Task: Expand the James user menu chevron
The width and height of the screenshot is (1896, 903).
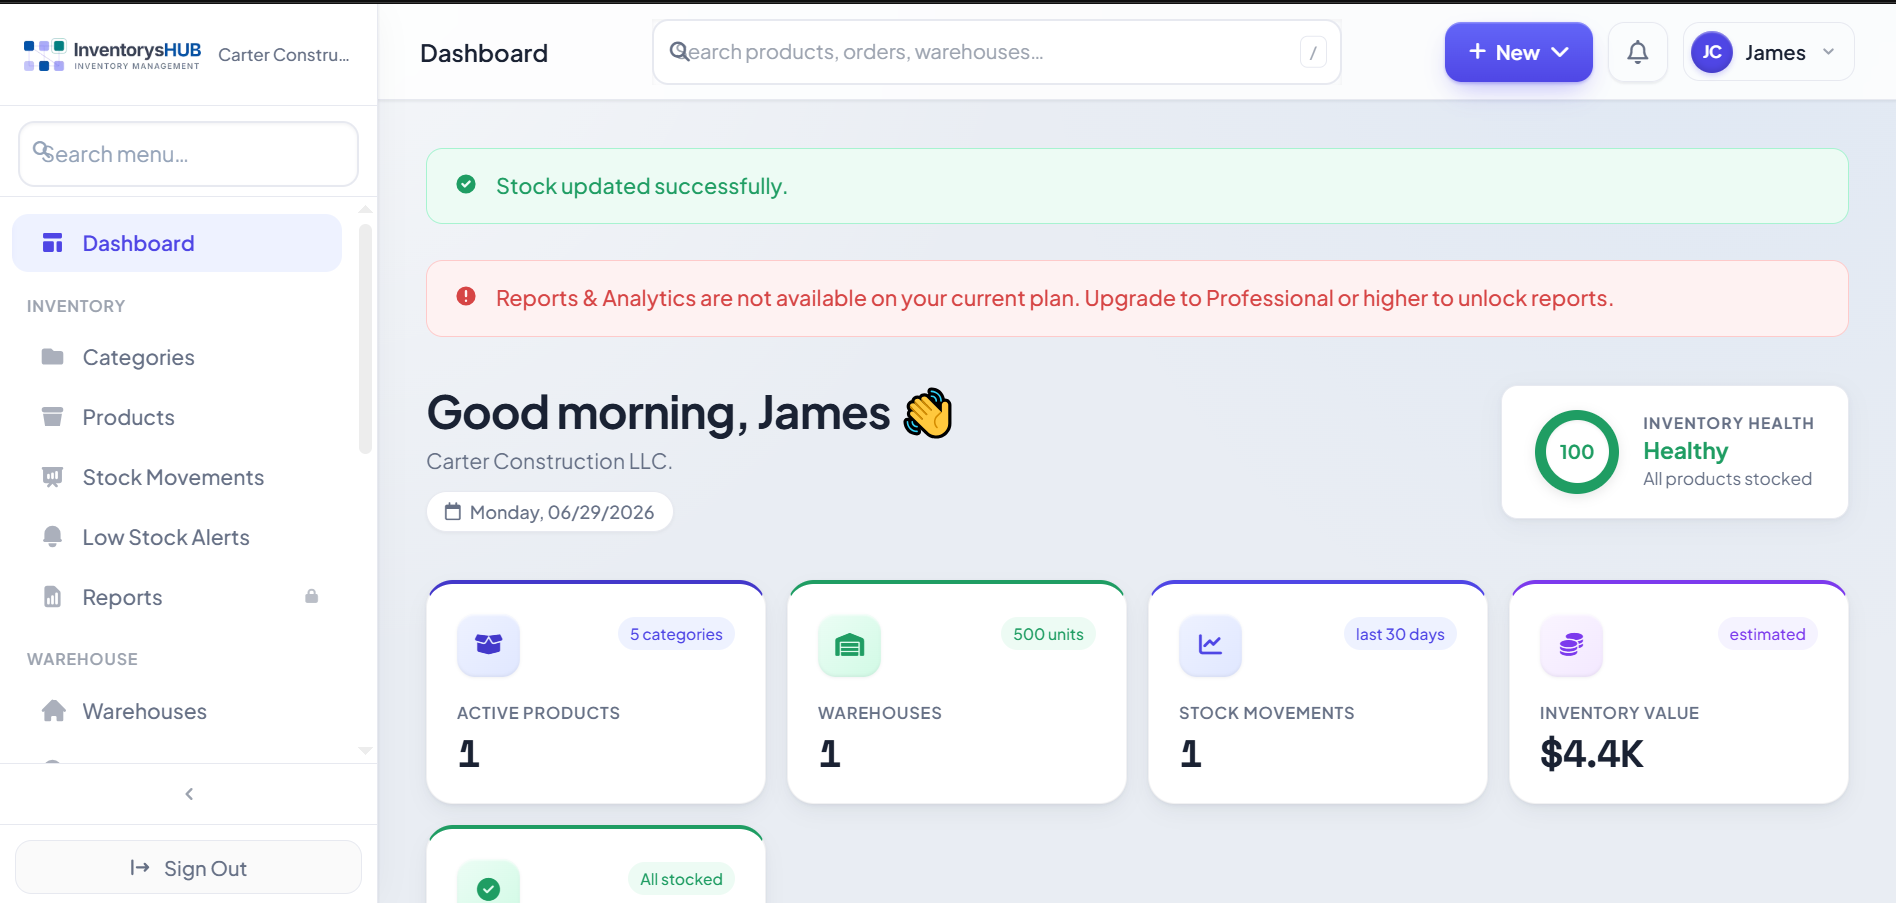Action: point(1829,52)
